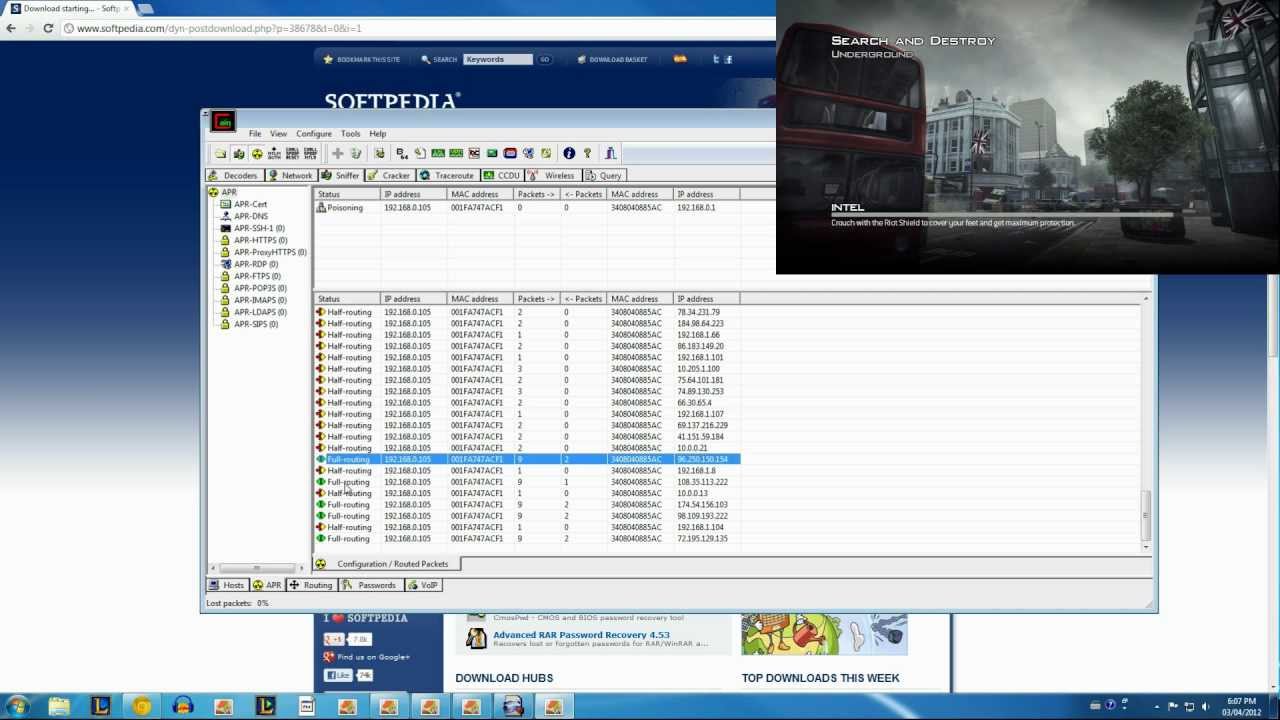This screenshot has height=720, width=1280.
Task: Click the Spanish flag language icon
Action: click(680, 59)
